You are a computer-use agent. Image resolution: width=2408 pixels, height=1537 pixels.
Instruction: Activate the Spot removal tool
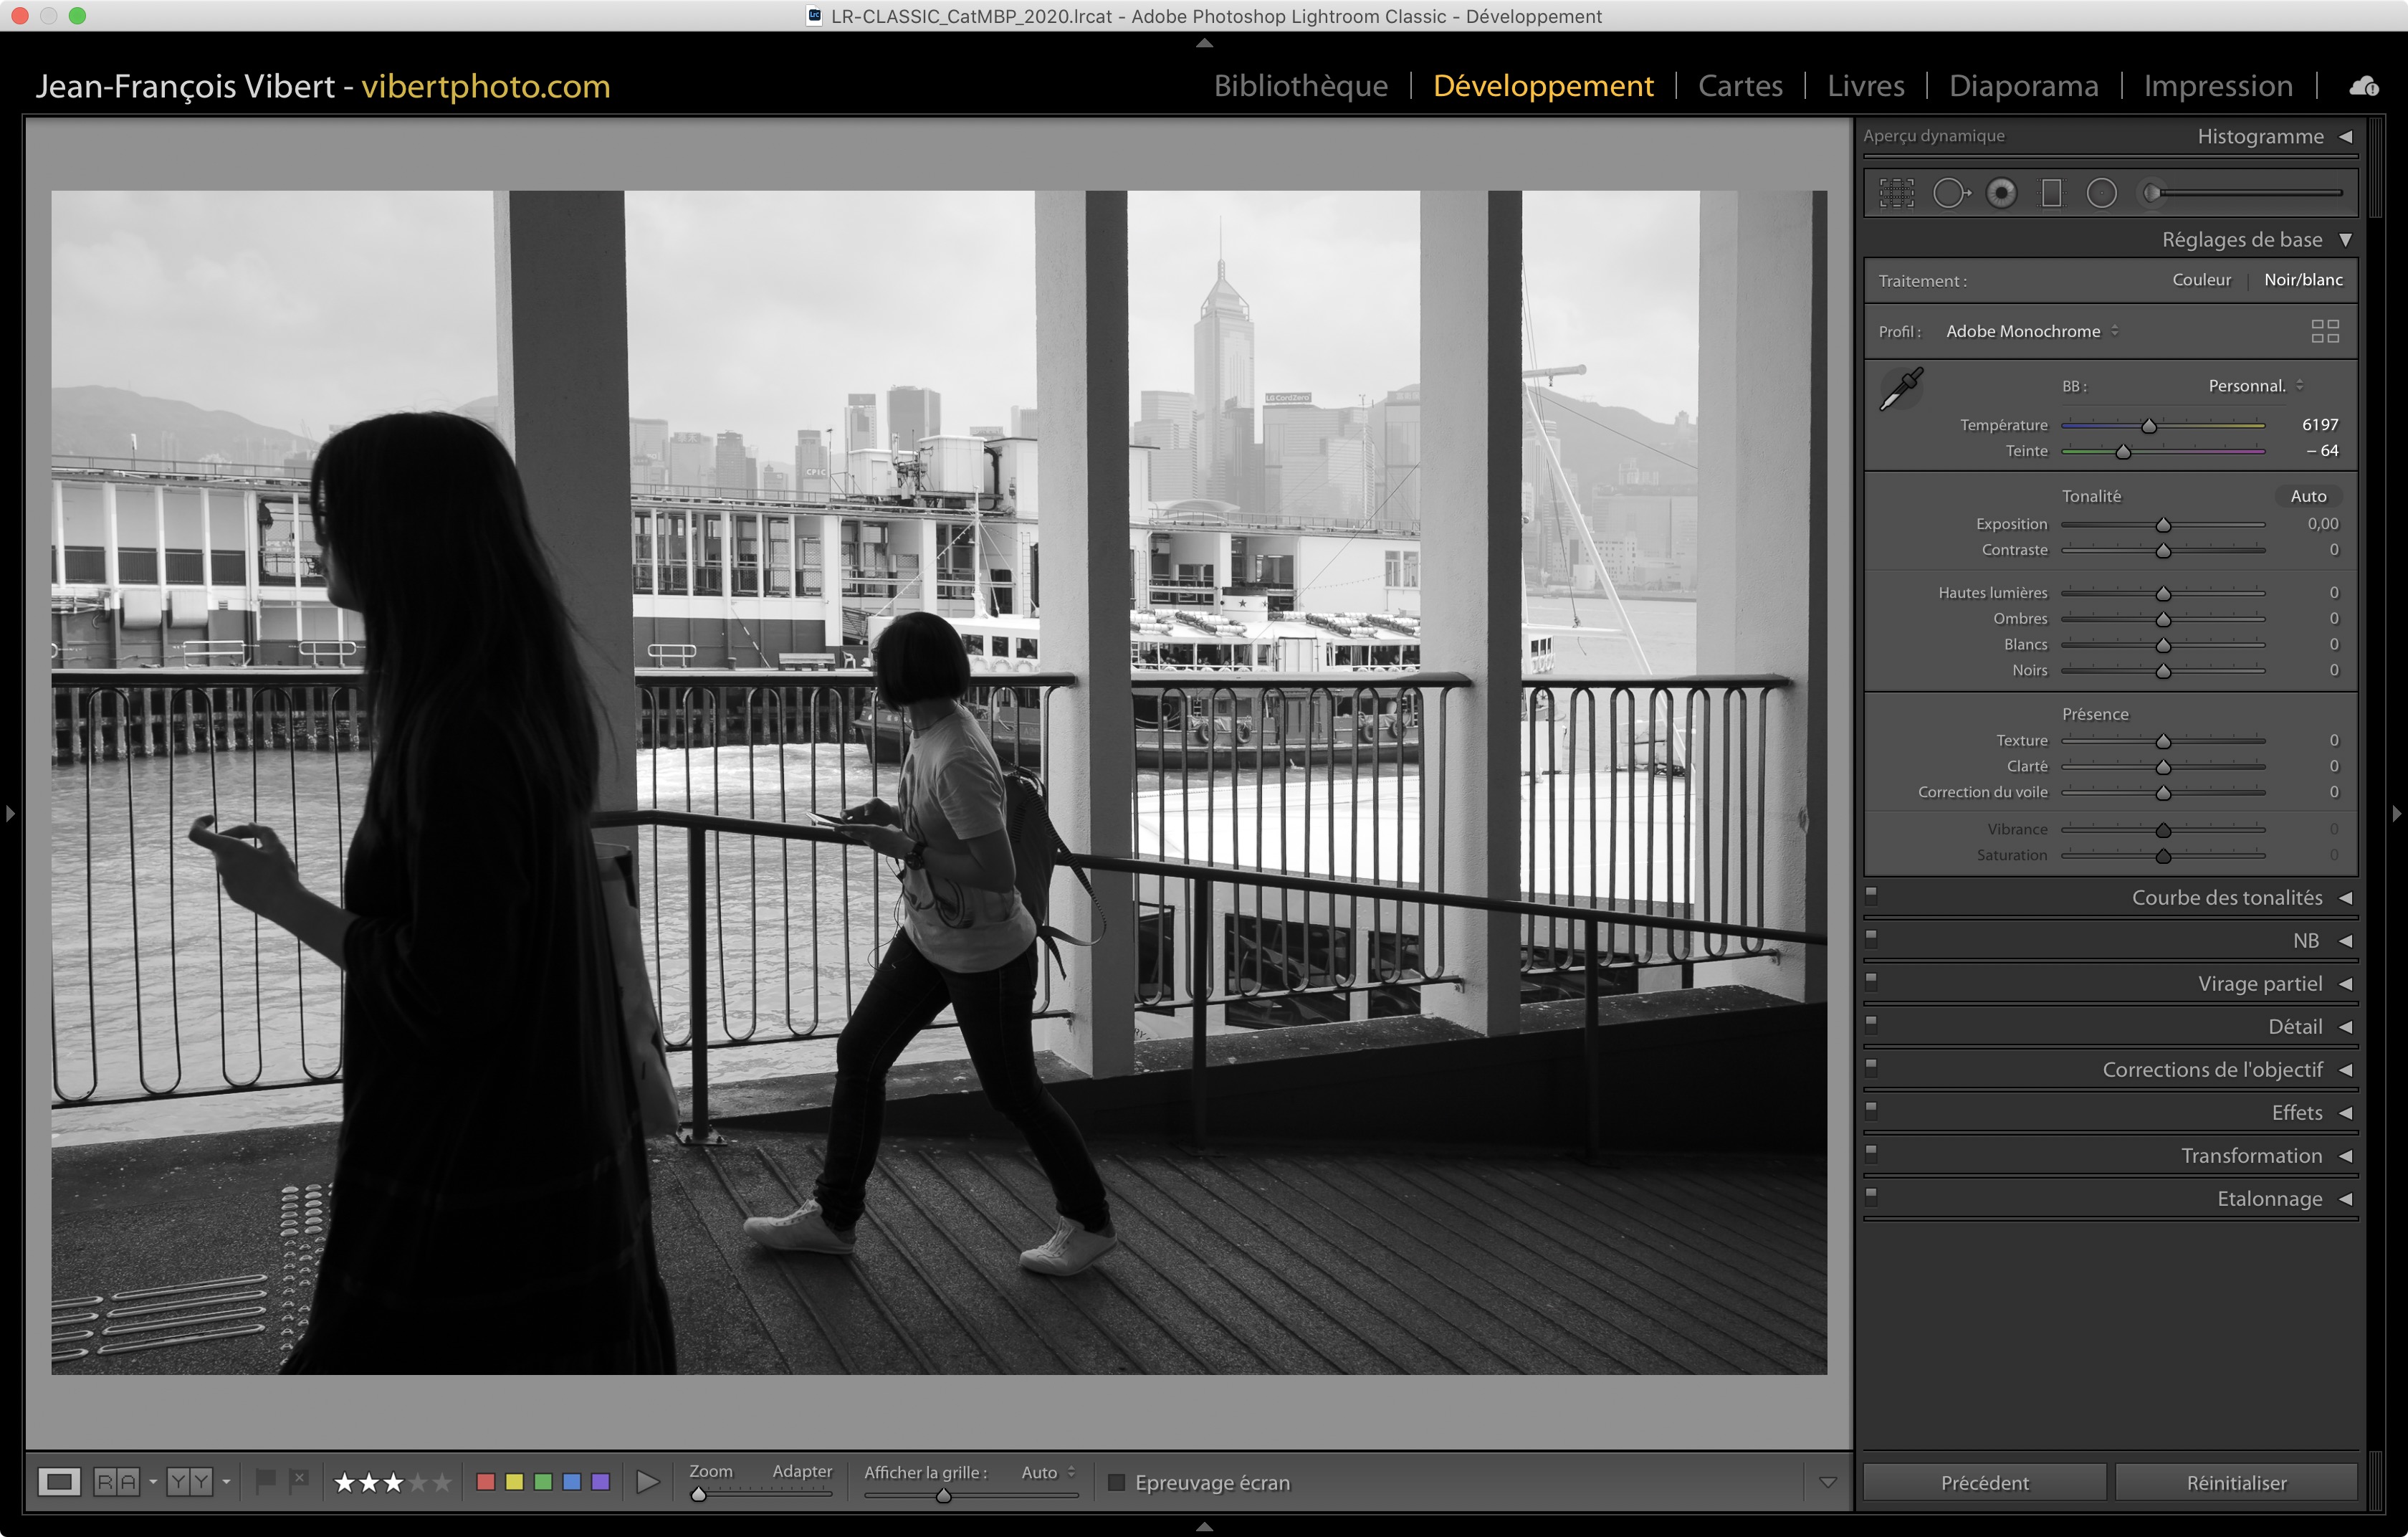1950,193
